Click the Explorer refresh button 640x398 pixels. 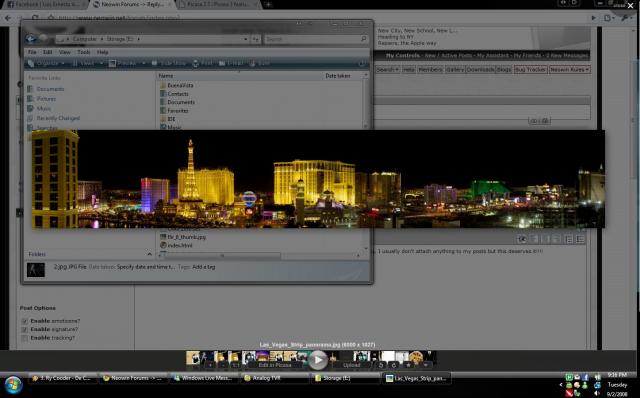[x=256, y=39]
